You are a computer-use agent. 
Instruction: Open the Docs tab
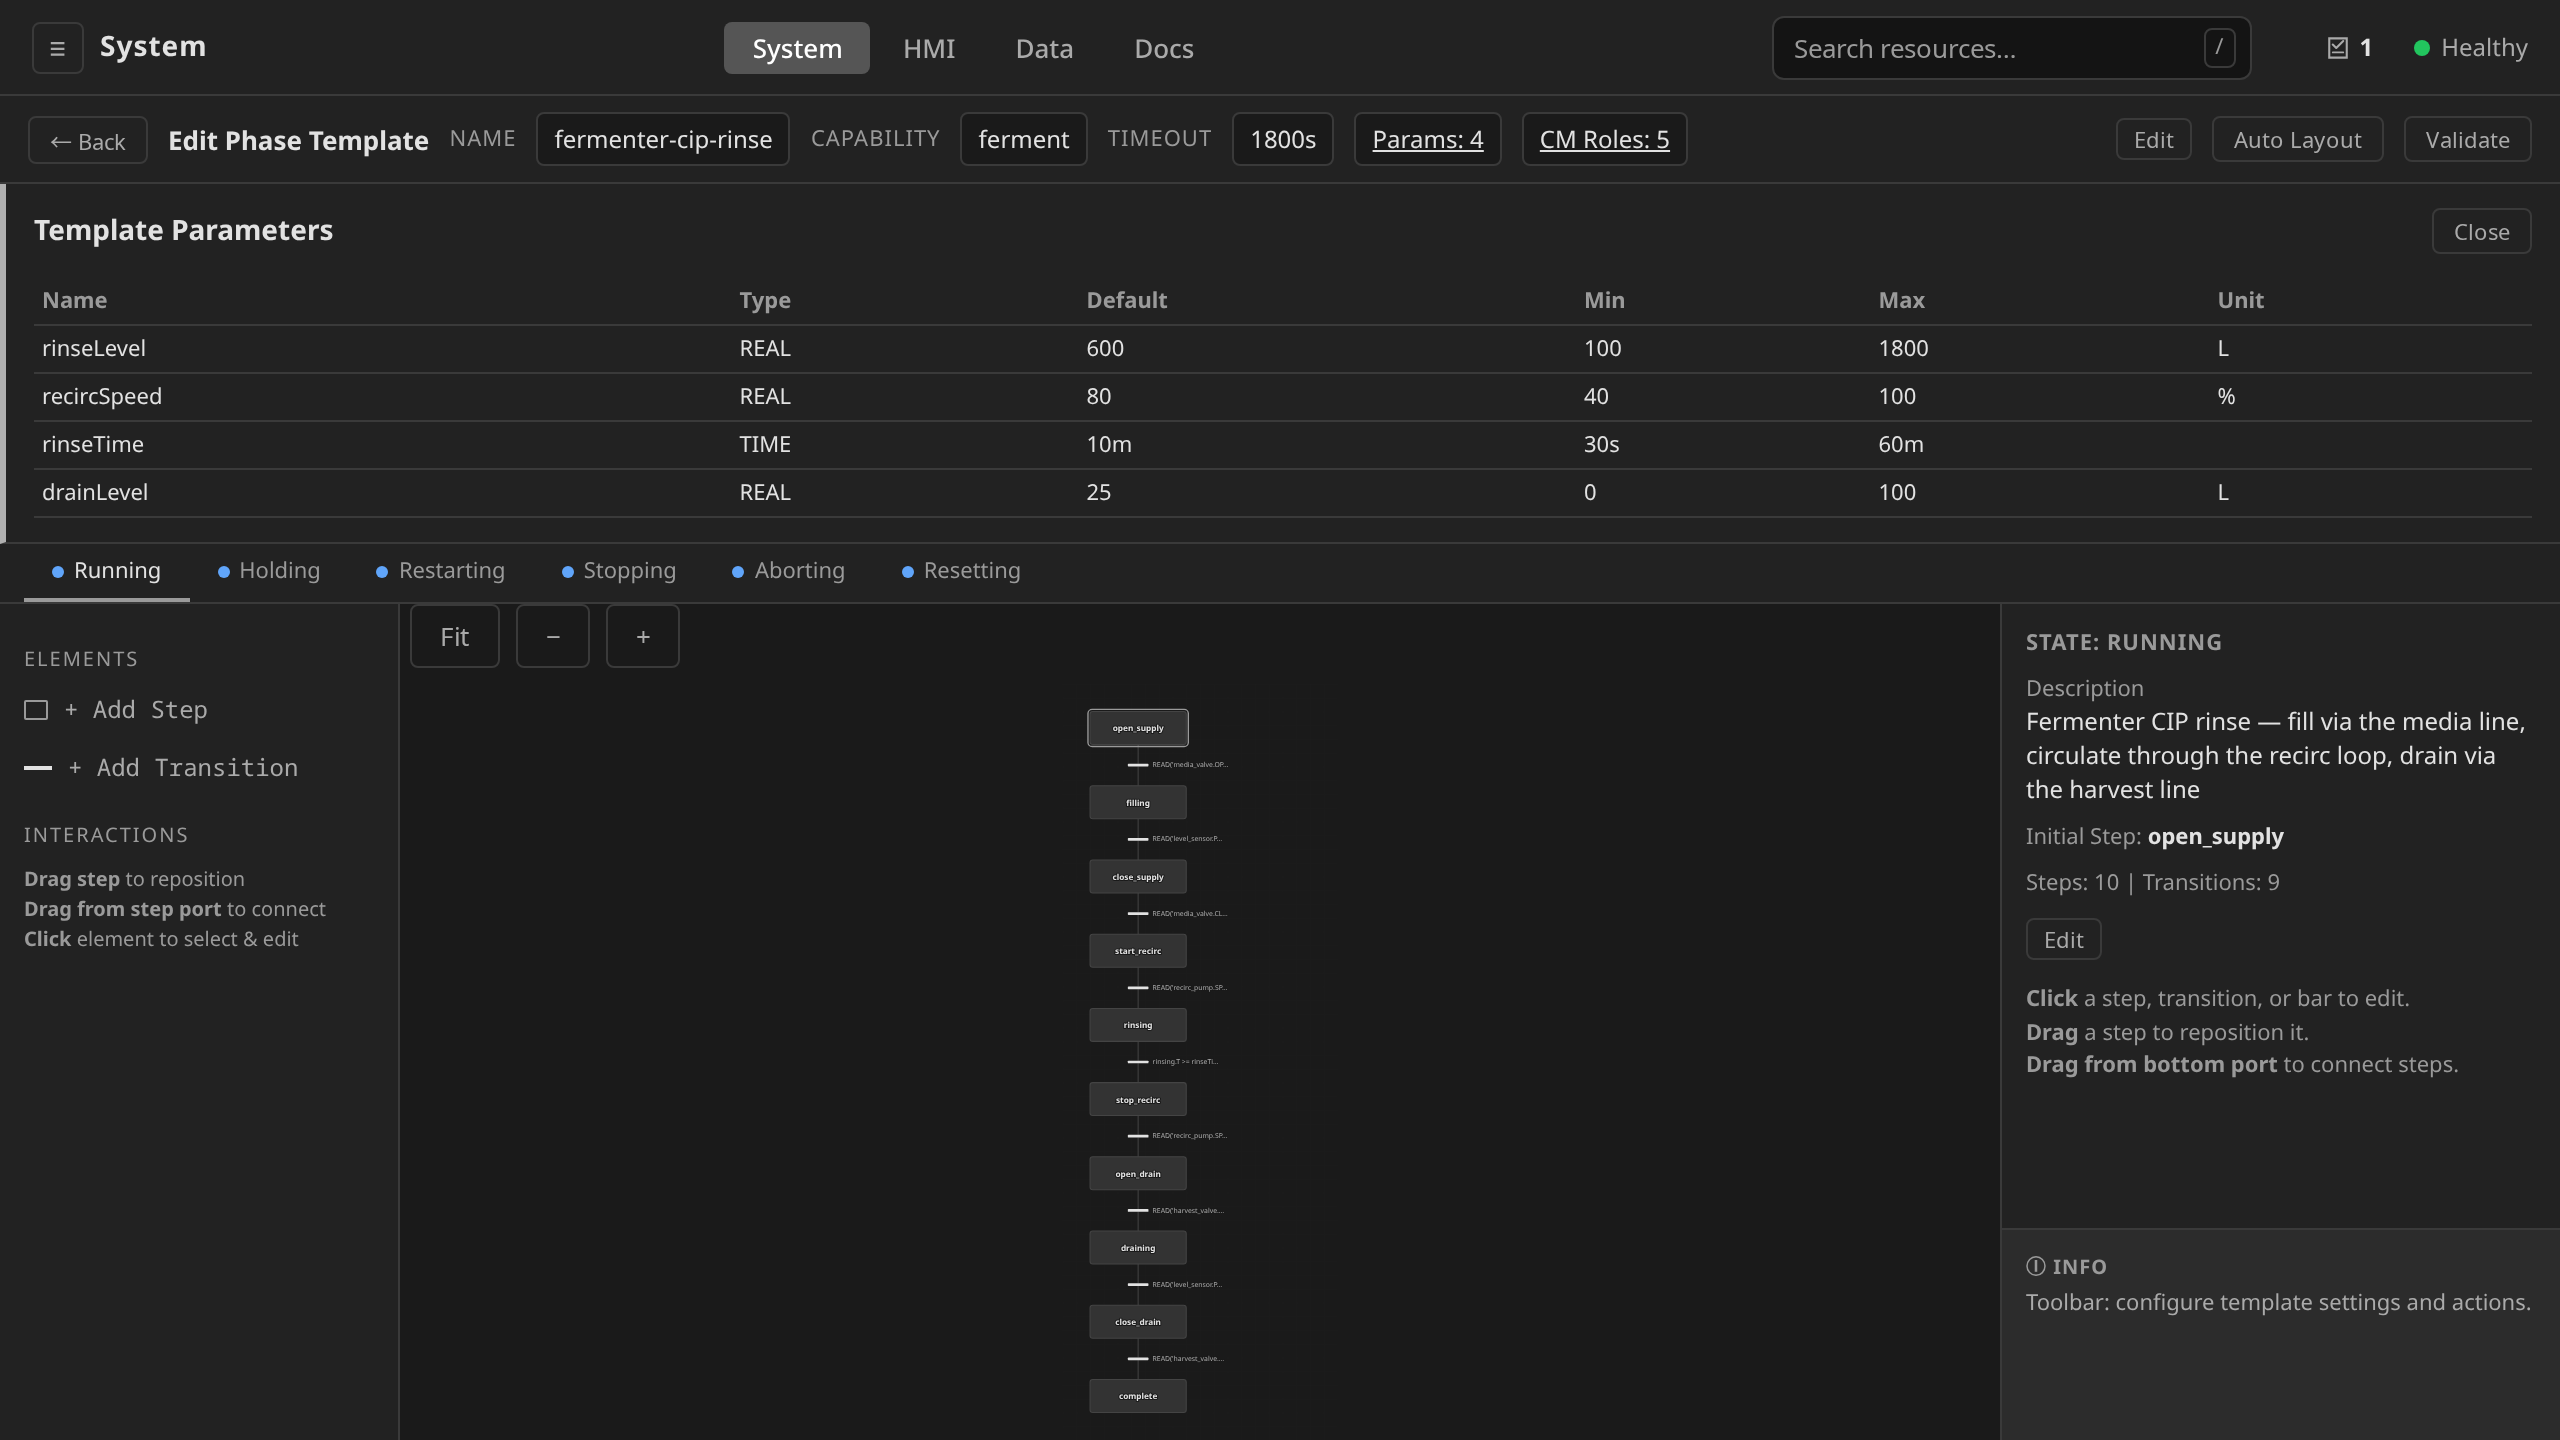tap(1164, 48)
